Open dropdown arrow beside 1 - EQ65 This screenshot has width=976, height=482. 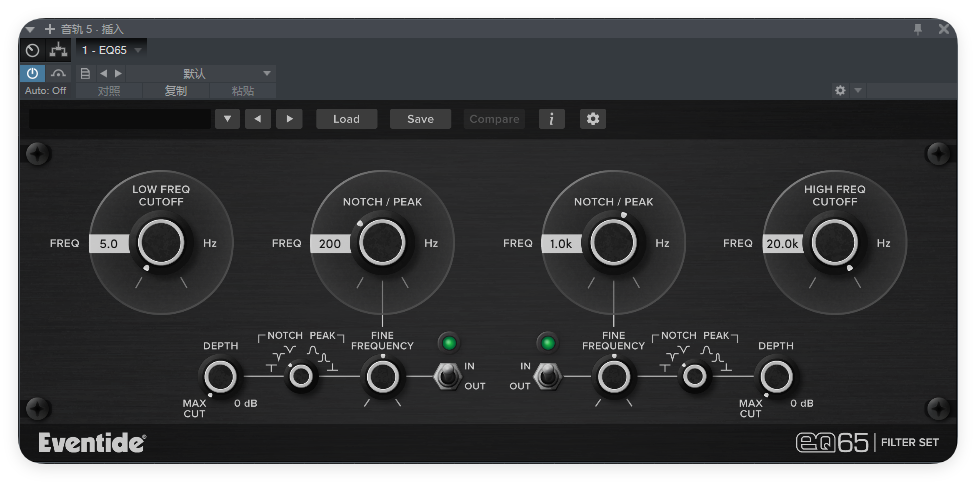(138, 50)
